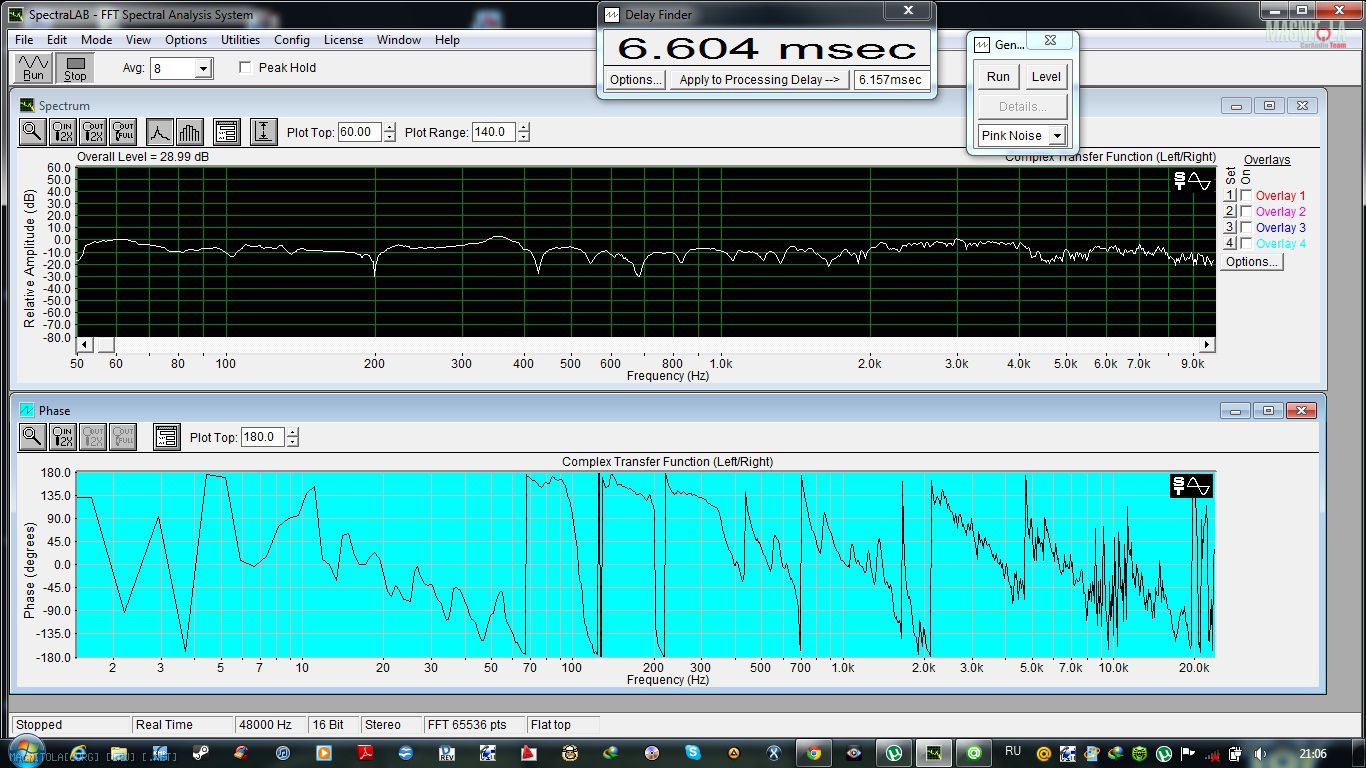This screenshot has height=768, width=1366.
Task: Open the License menu
Action: coord(343,40)
